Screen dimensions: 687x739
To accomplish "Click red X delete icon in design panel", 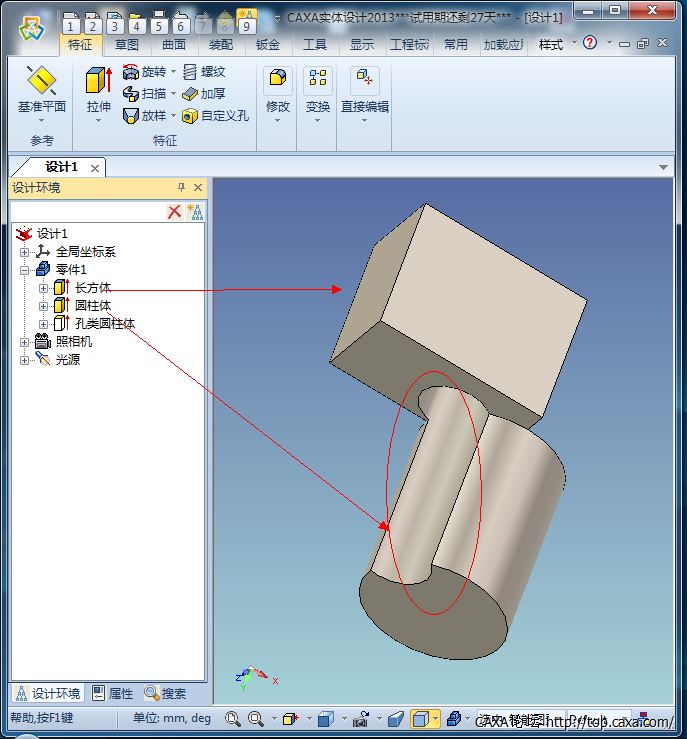I will (x=174, y=211).
